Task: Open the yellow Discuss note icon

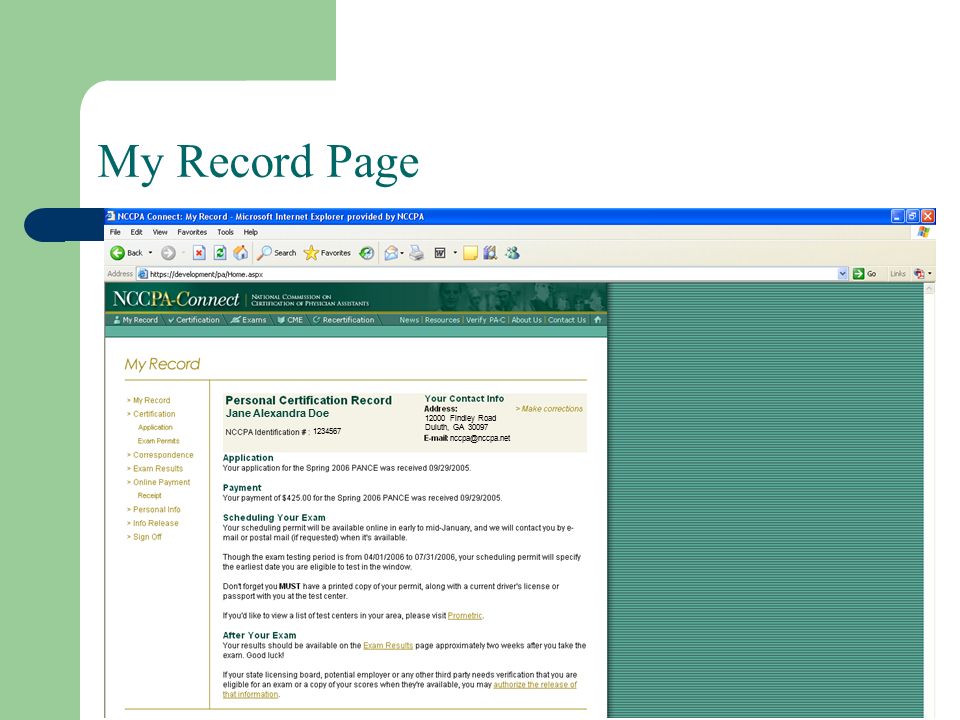Action: coord(470,253)
